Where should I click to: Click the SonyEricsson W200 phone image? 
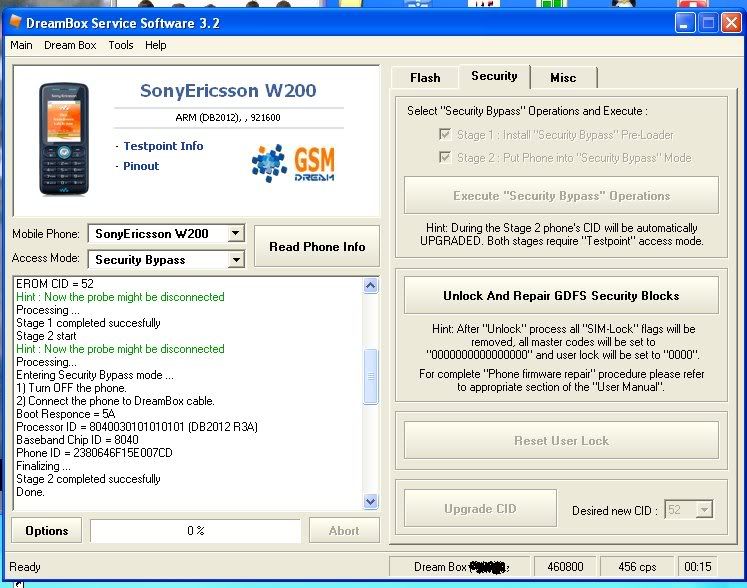click(x=64, y=139)
